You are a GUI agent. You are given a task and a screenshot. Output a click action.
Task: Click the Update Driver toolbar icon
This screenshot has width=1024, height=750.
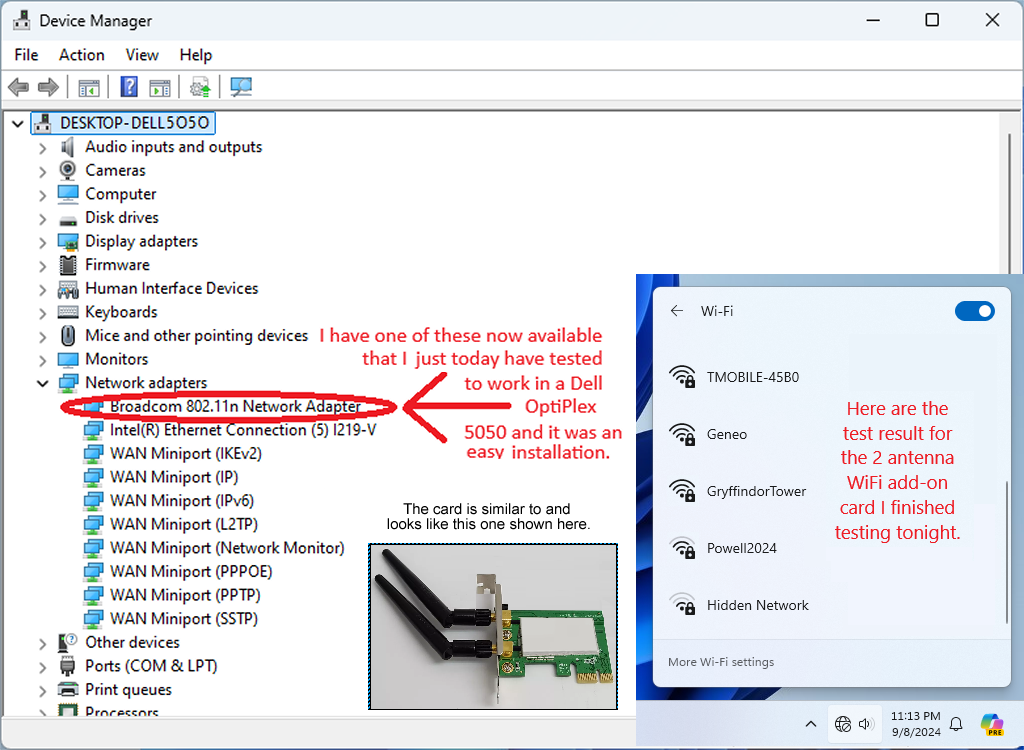tap(200, 87)
